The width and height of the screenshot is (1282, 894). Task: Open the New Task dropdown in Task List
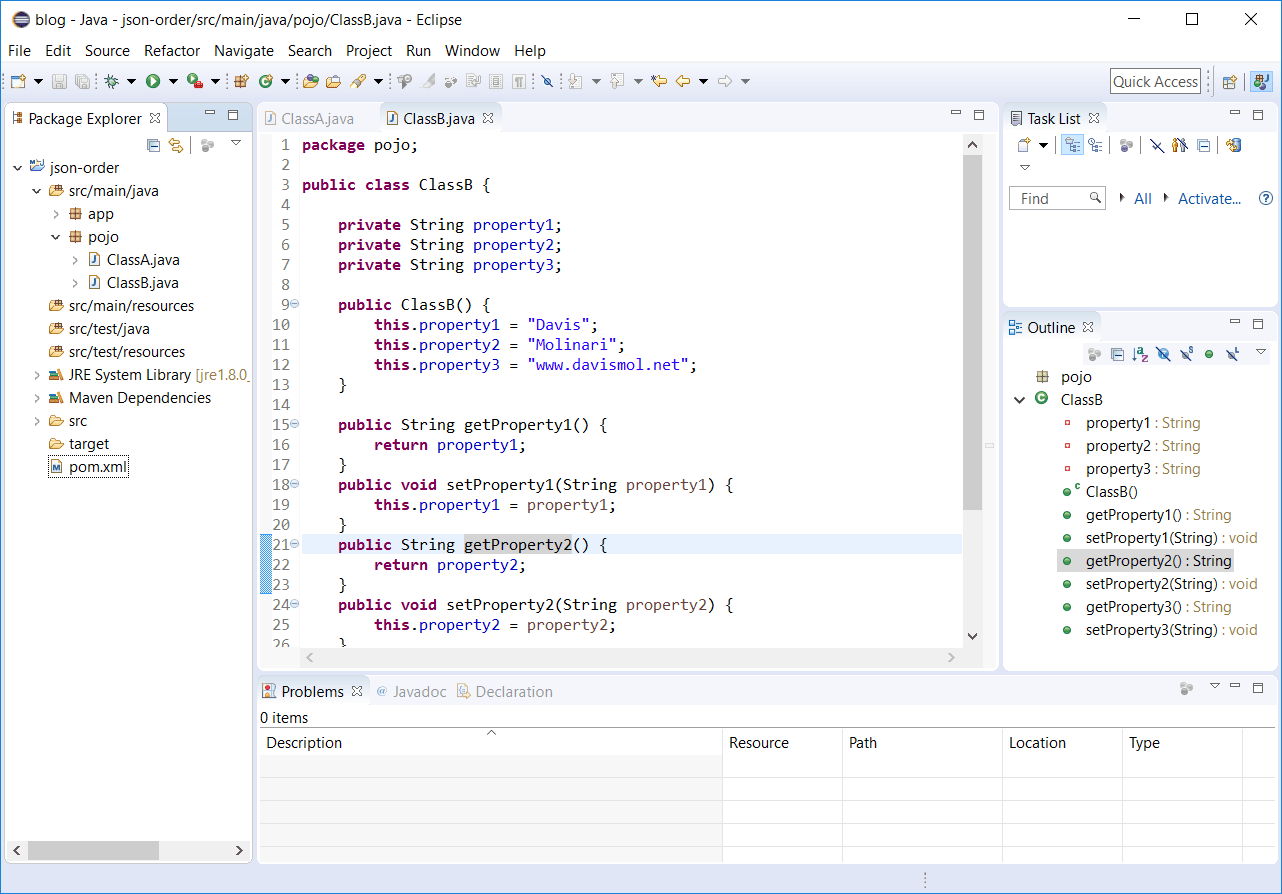[1043, 144]
